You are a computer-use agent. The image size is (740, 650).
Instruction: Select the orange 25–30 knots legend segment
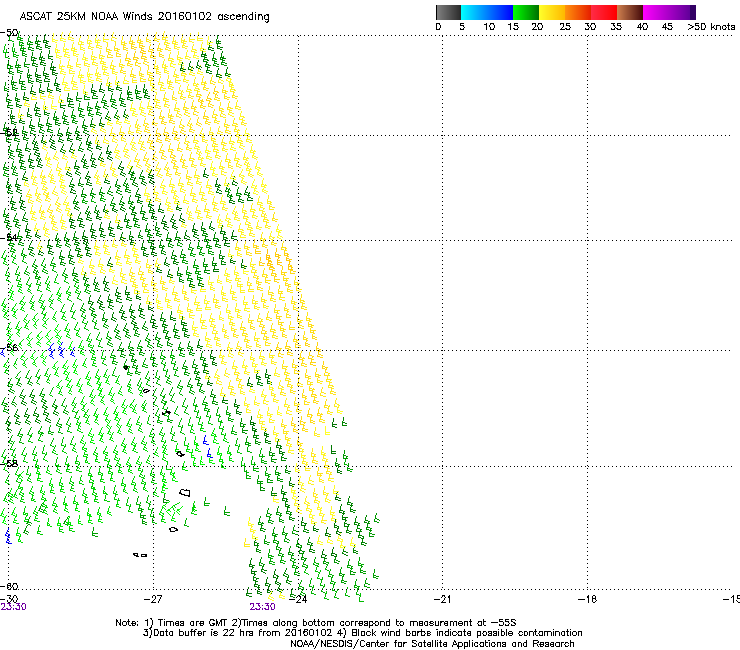(578, 12)
